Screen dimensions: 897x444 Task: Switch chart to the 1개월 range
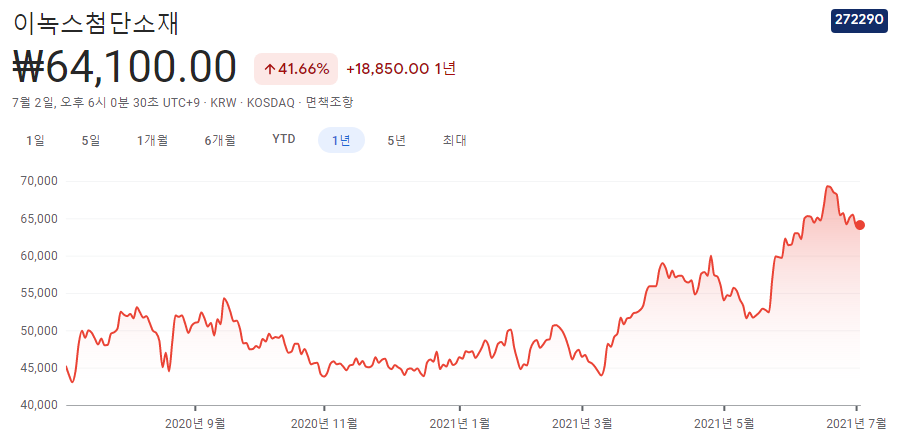tap(152, 140)
